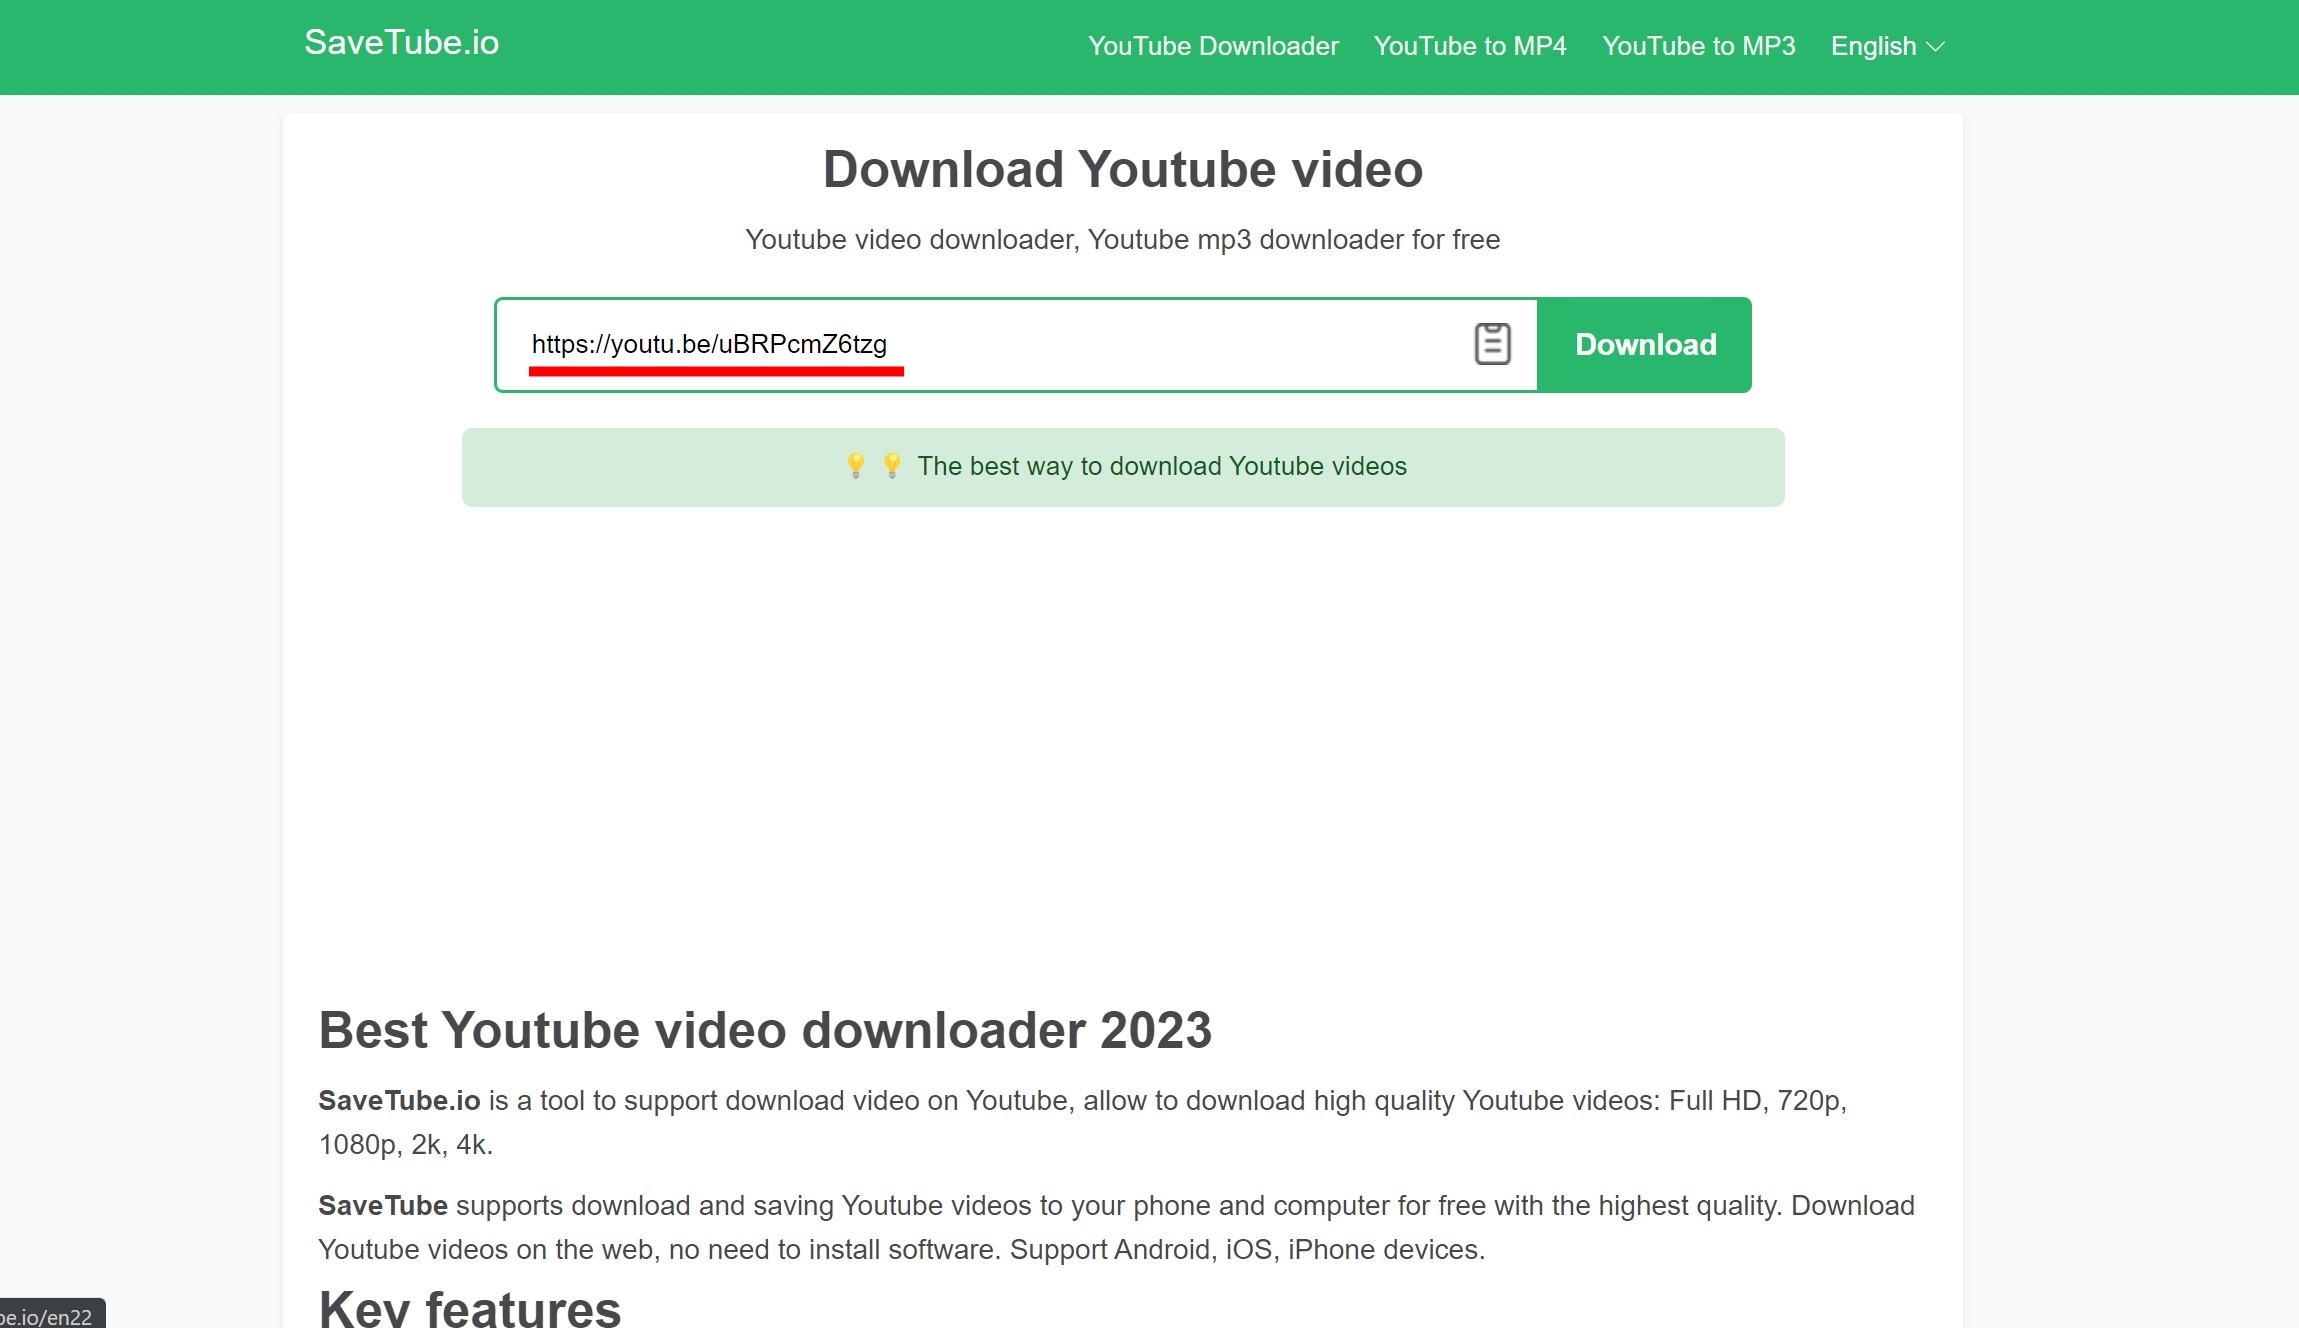Click the lightbulb icon in the tip banner
Image resolution: width=2299 pixels, height=1328 pixels.
(x=855, y=465)
